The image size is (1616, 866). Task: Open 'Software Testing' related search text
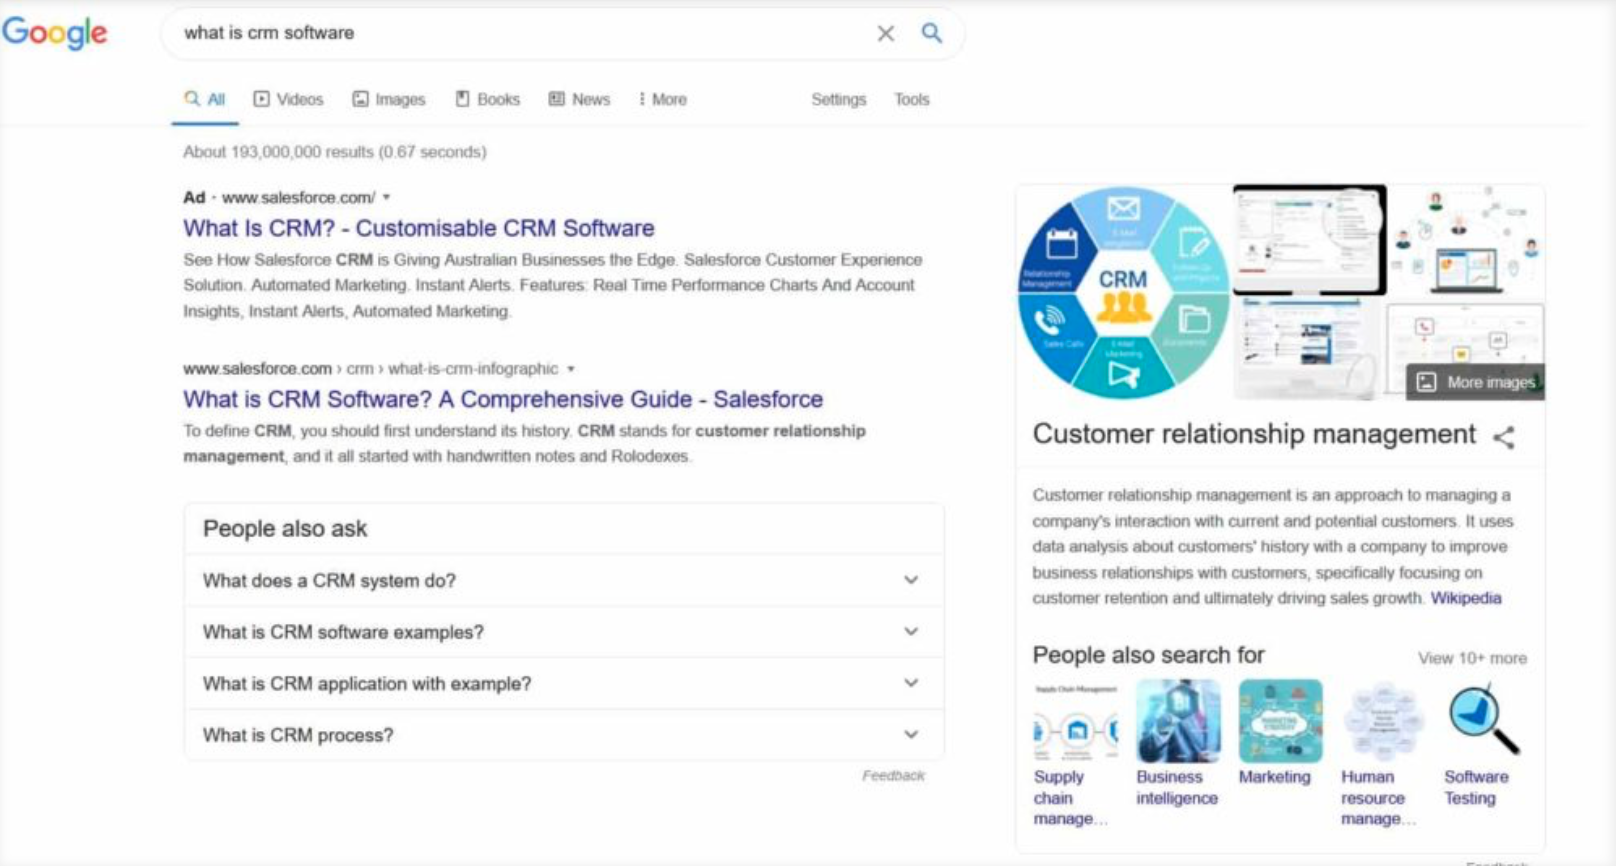click(x=1476, y=787)
